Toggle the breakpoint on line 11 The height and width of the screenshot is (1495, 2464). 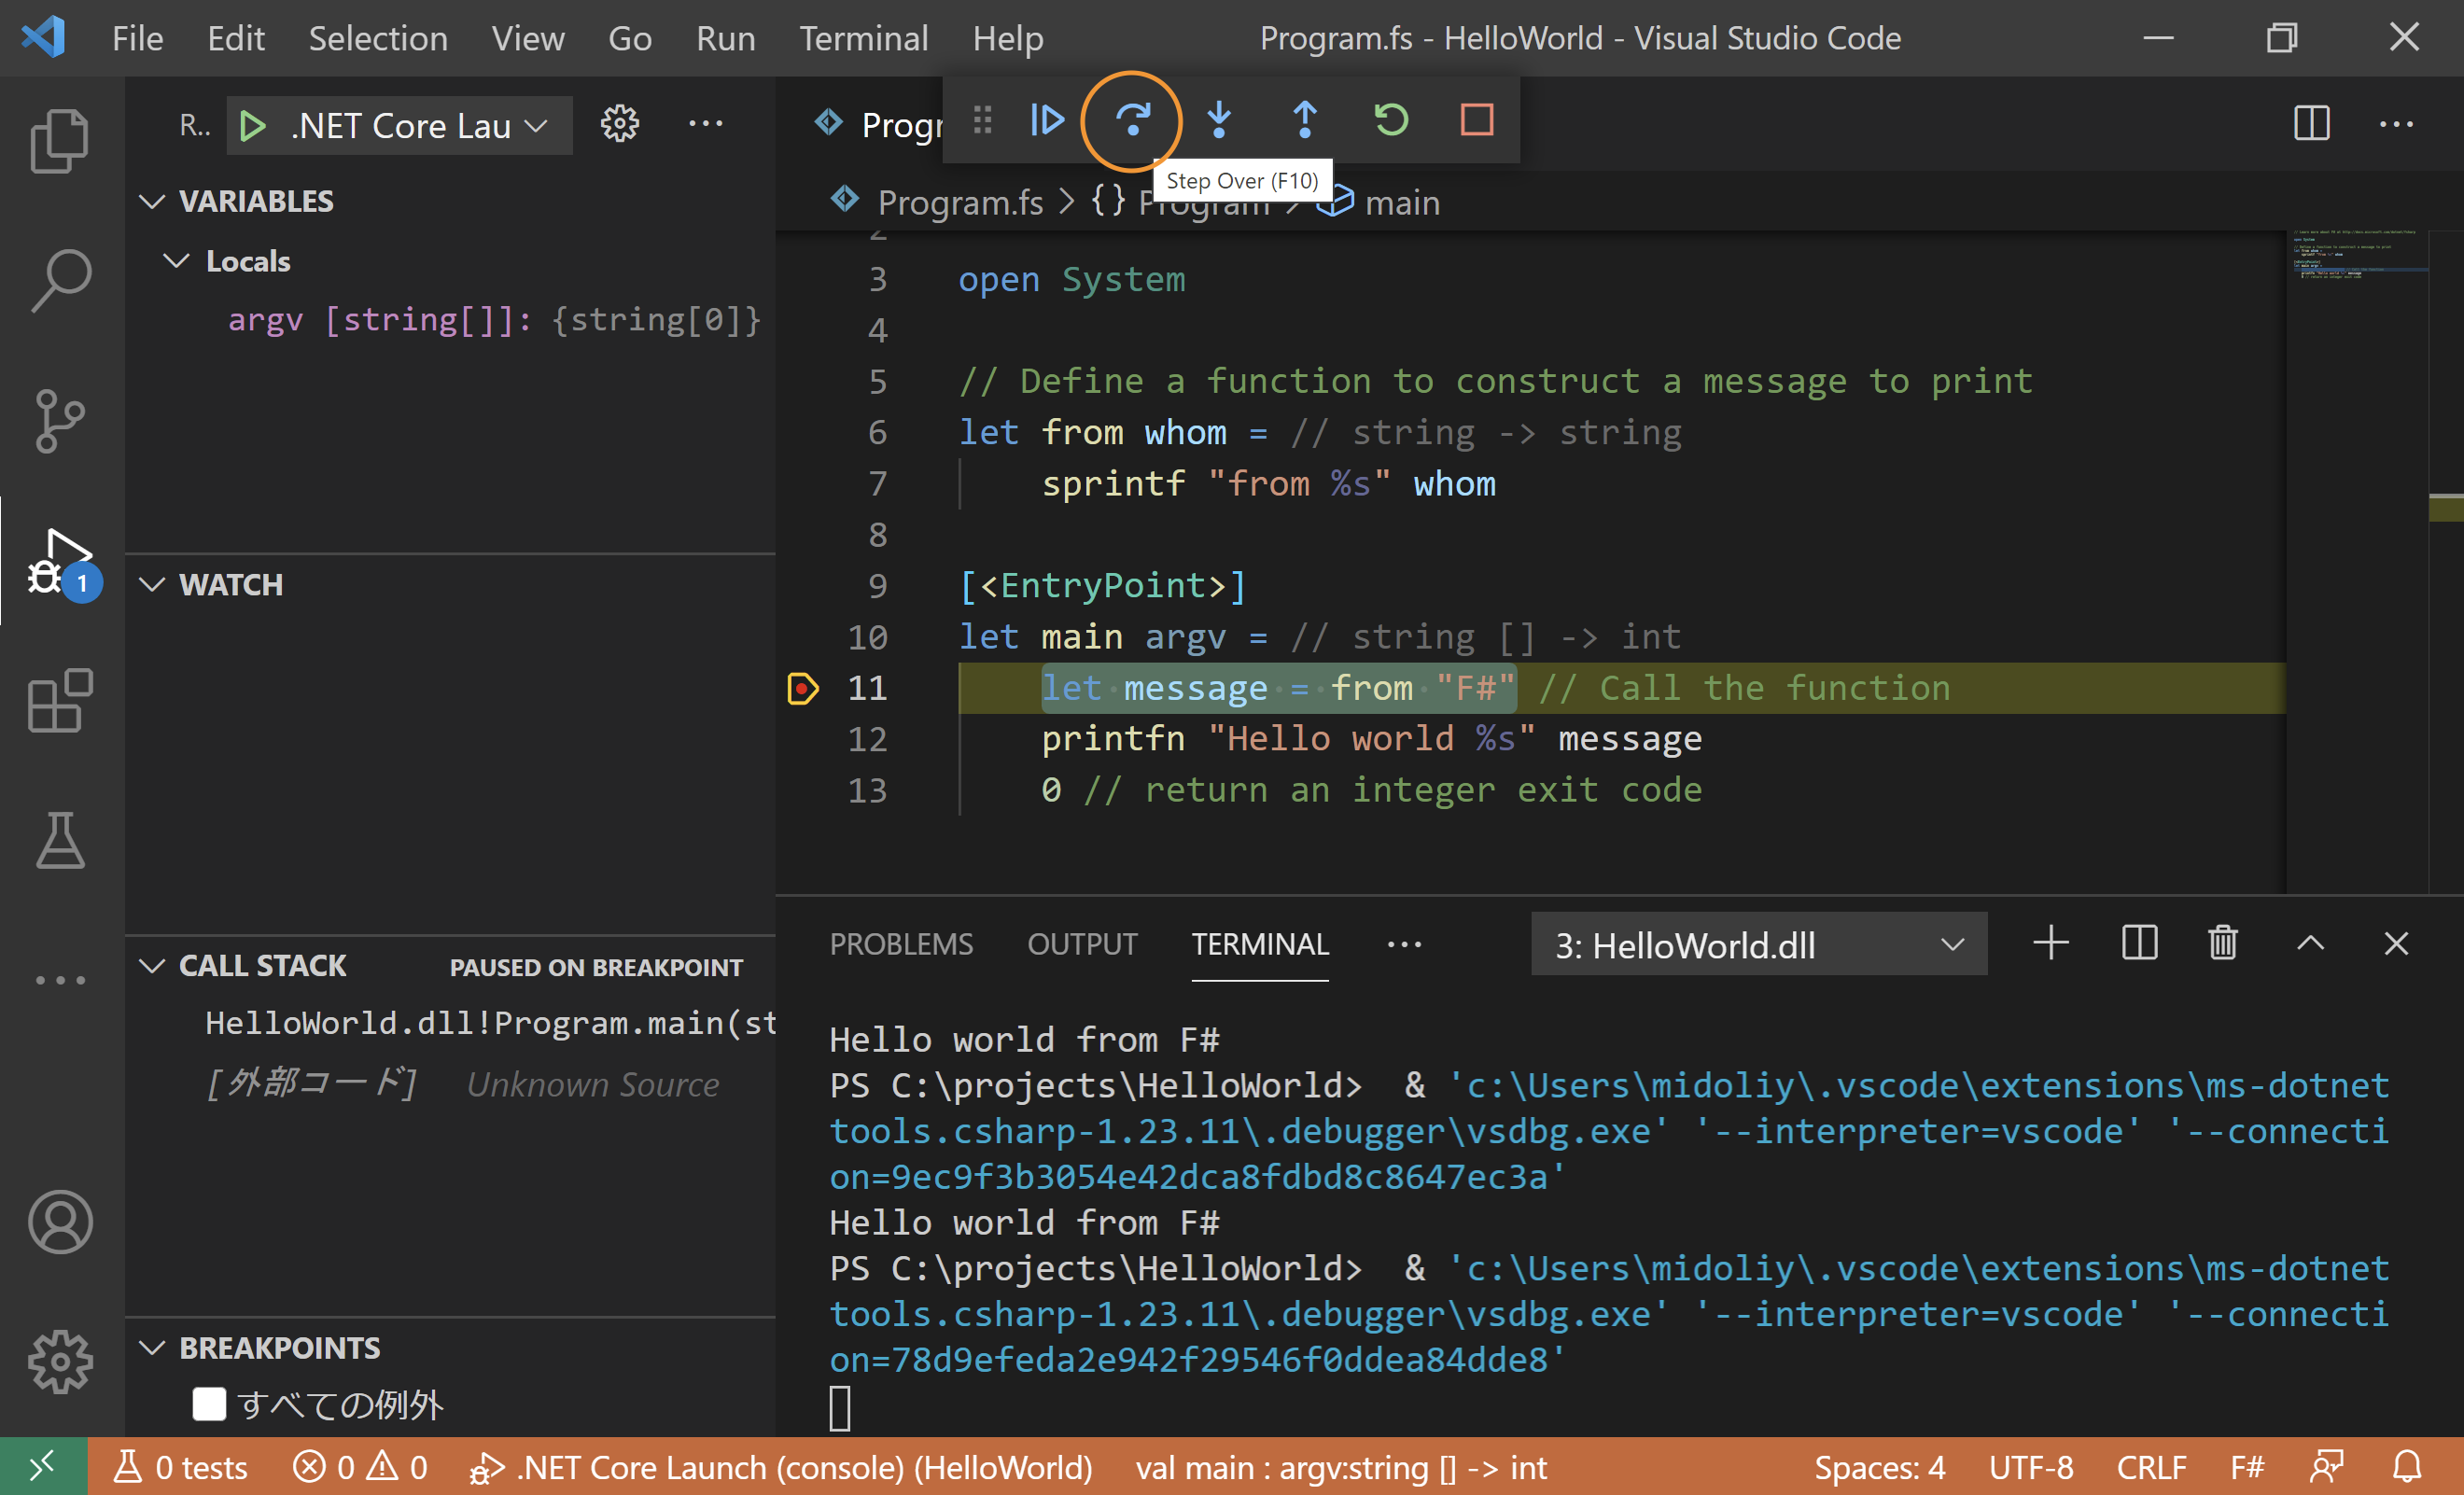coord(803,688)
